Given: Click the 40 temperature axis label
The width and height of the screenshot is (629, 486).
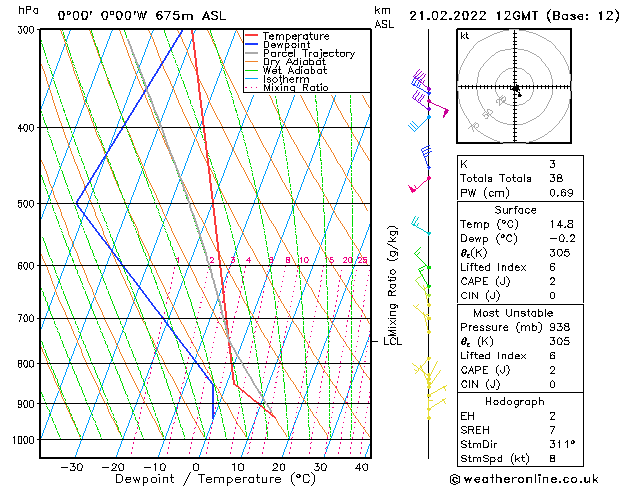Looking at the screenshot, I should (361, 467).
